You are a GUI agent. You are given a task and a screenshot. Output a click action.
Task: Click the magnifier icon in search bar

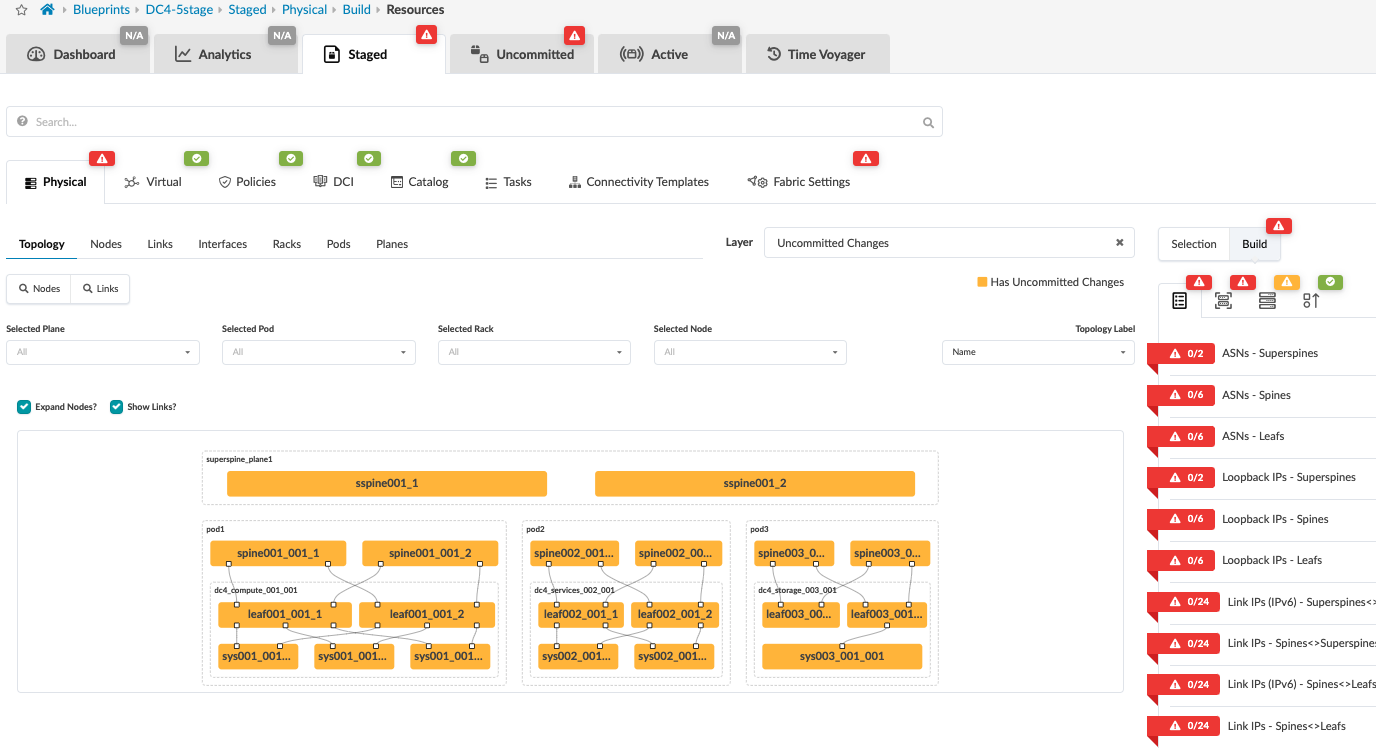point(928,122)
